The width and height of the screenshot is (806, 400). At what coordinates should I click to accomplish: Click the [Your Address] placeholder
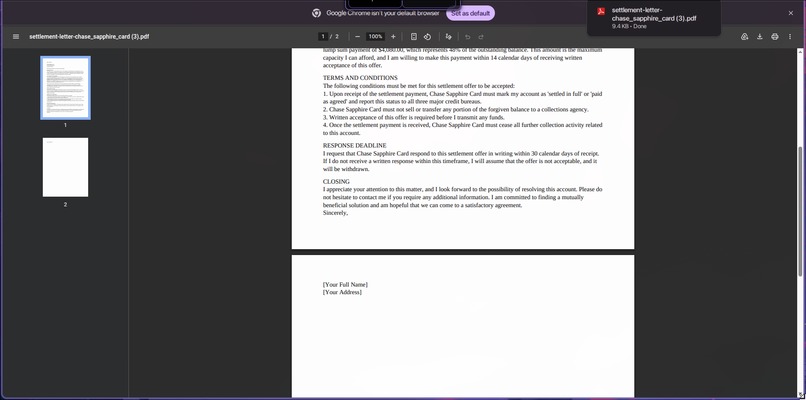(x=342, y=292)
